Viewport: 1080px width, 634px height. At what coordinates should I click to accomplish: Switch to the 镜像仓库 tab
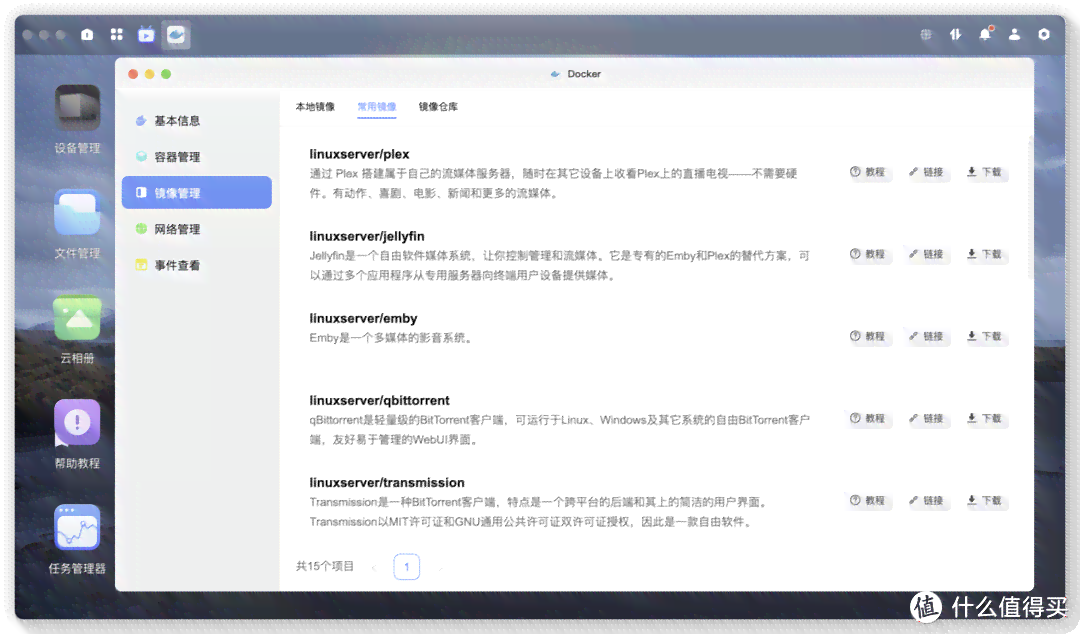tap(438, 107)
